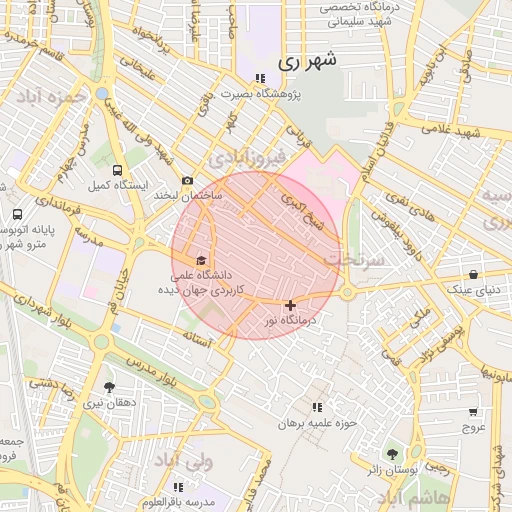The width and height of the screenshot is (512, 512).
Task: Click the graduation cap university icon
Action: [x=201, y=260]
